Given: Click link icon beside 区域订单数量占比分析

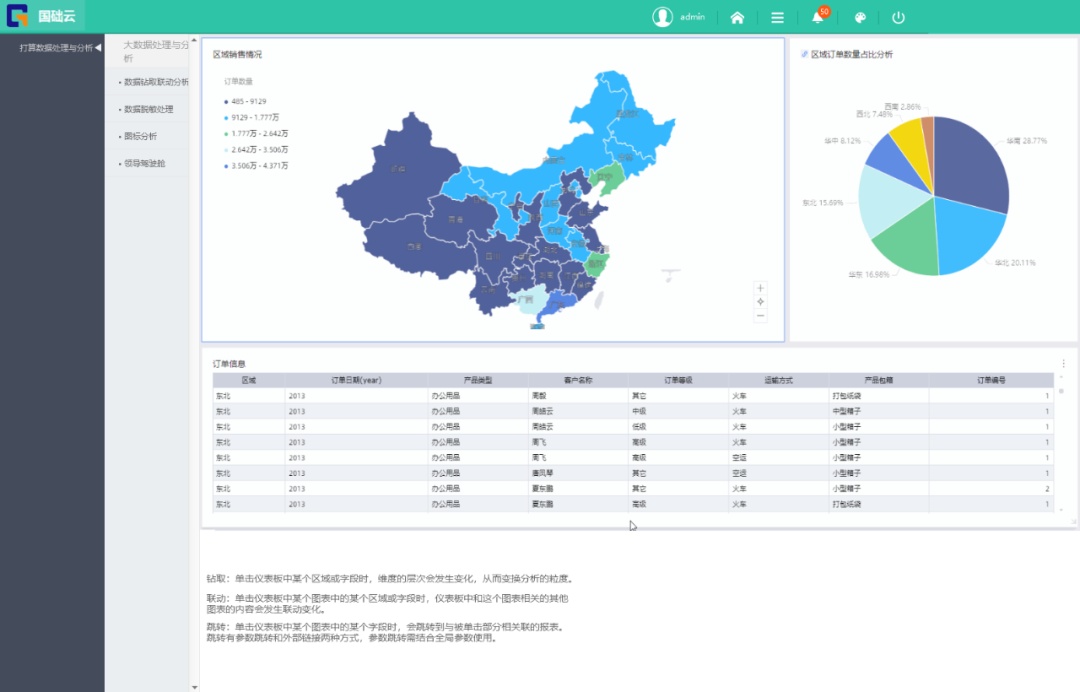Looking at the screenshot, I should point(804,55).
